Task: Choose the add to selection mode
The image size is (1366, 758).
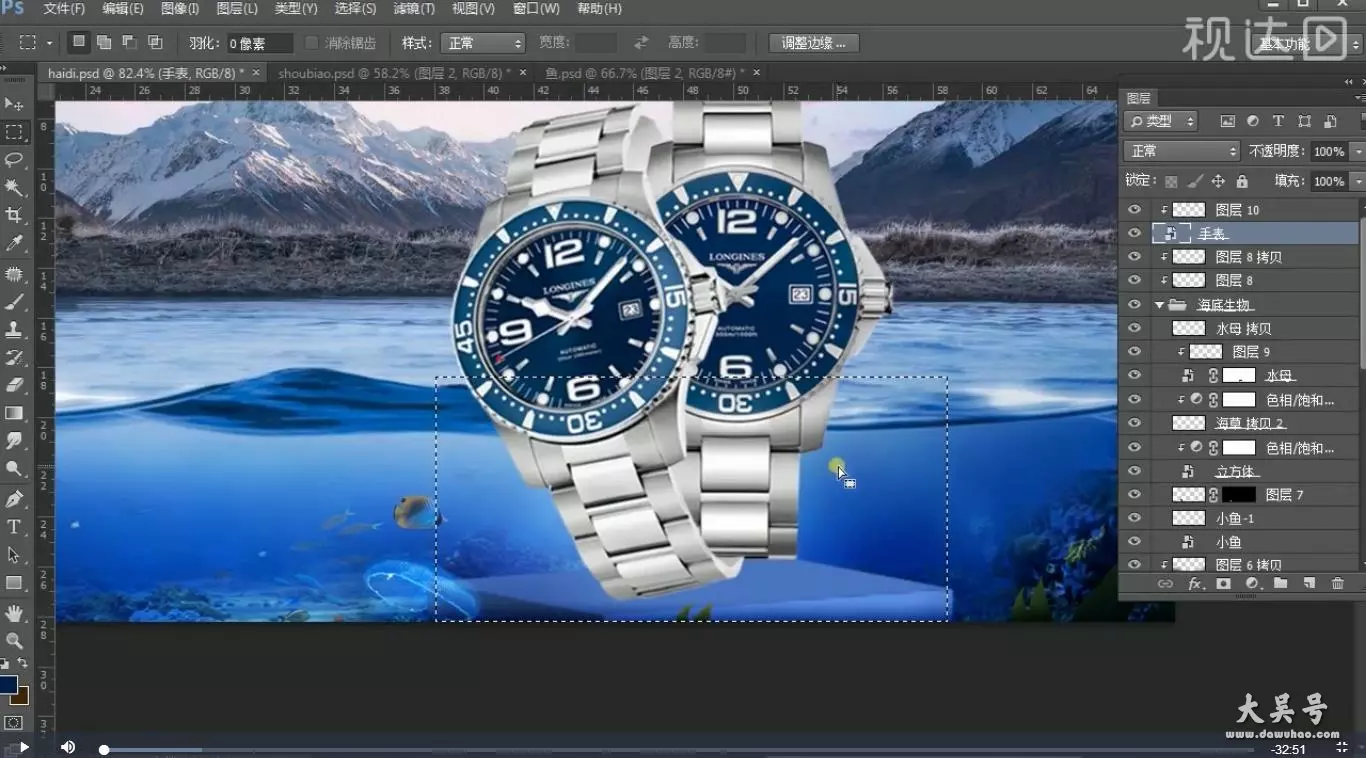Action: click(x=104, y=42)
